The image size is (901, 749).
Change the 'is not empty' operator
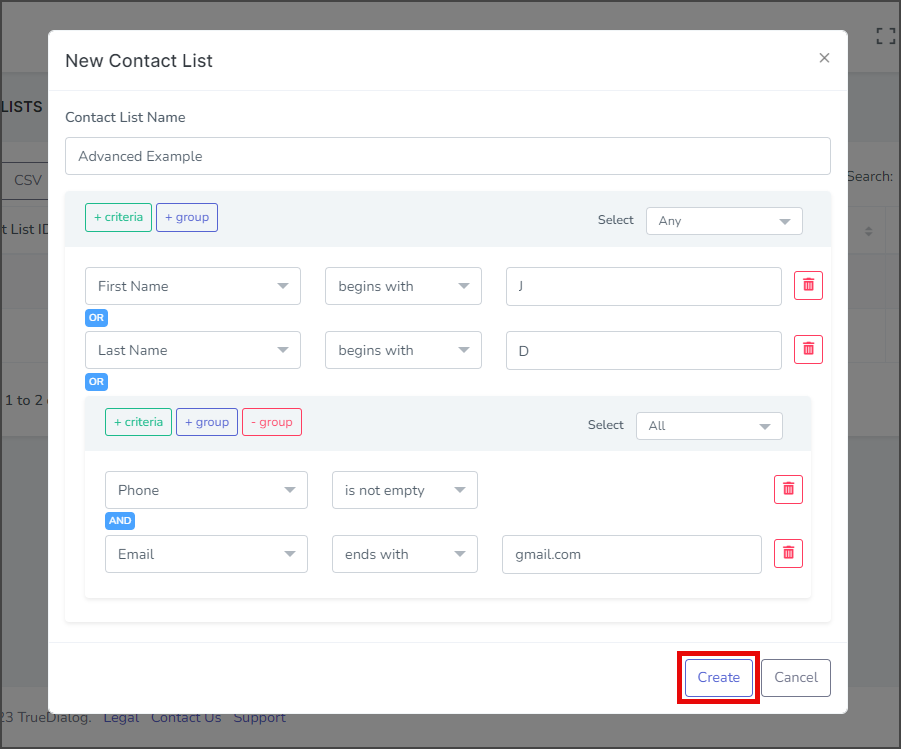point(405,490)
